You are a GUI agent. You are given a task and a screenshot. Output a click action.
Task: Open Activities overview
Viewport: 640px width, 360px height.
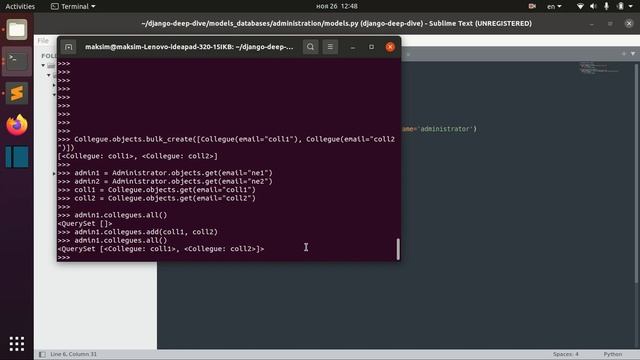click(20, 6)
